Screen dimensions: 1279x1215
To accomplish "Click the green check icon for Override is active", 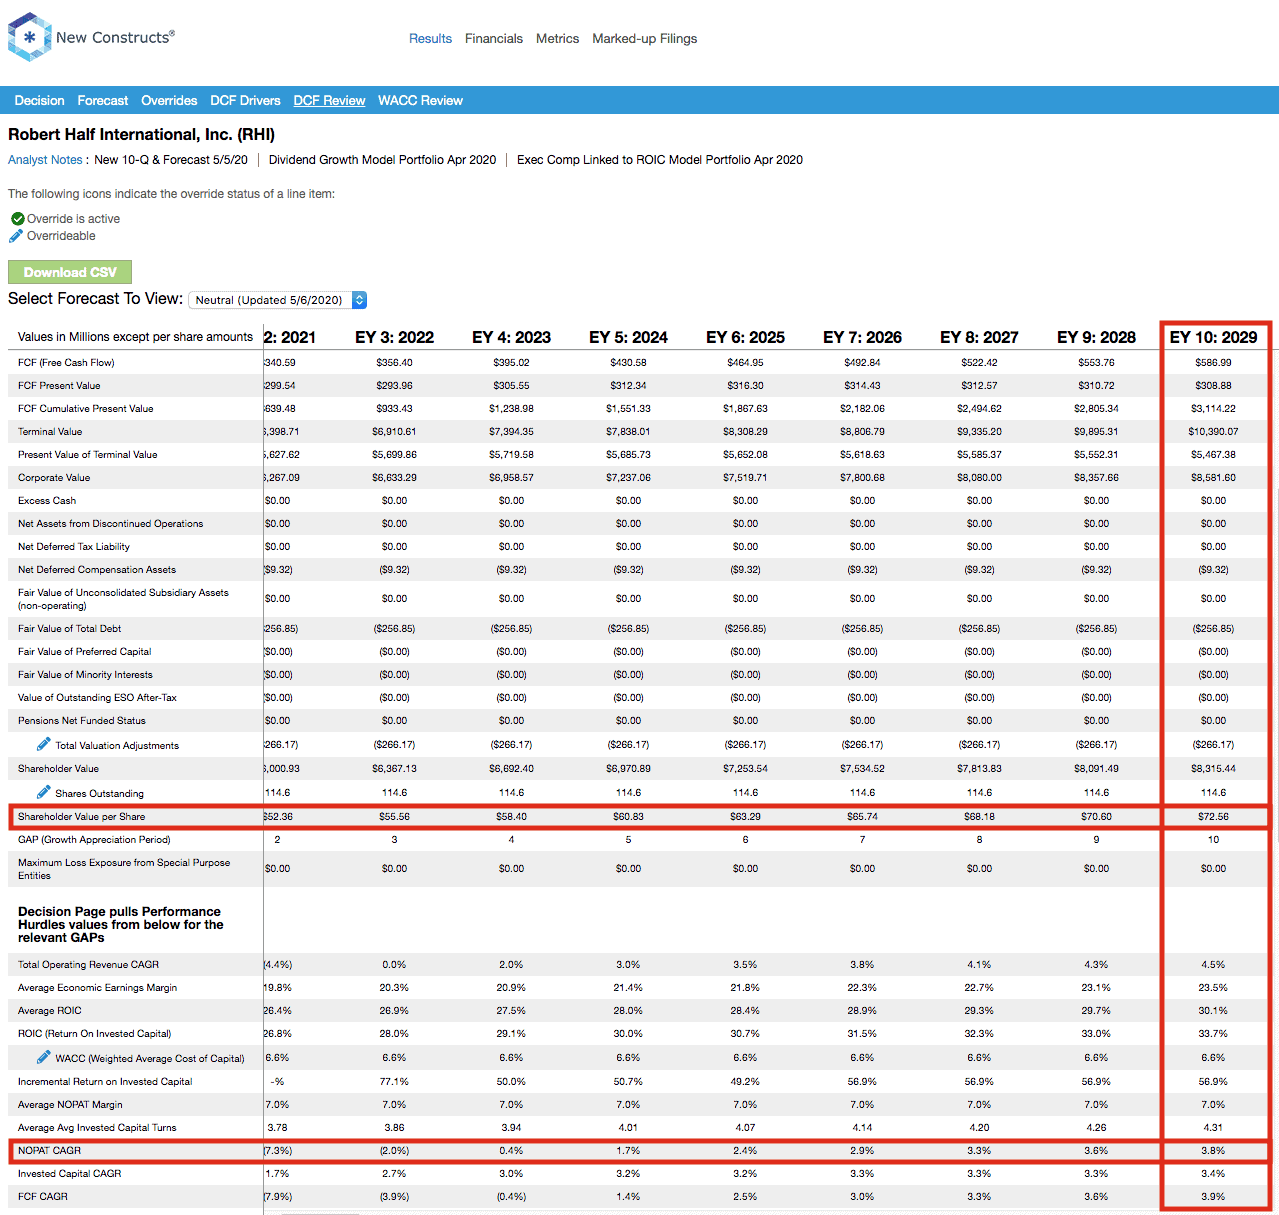I will click(x=17, y=218).
